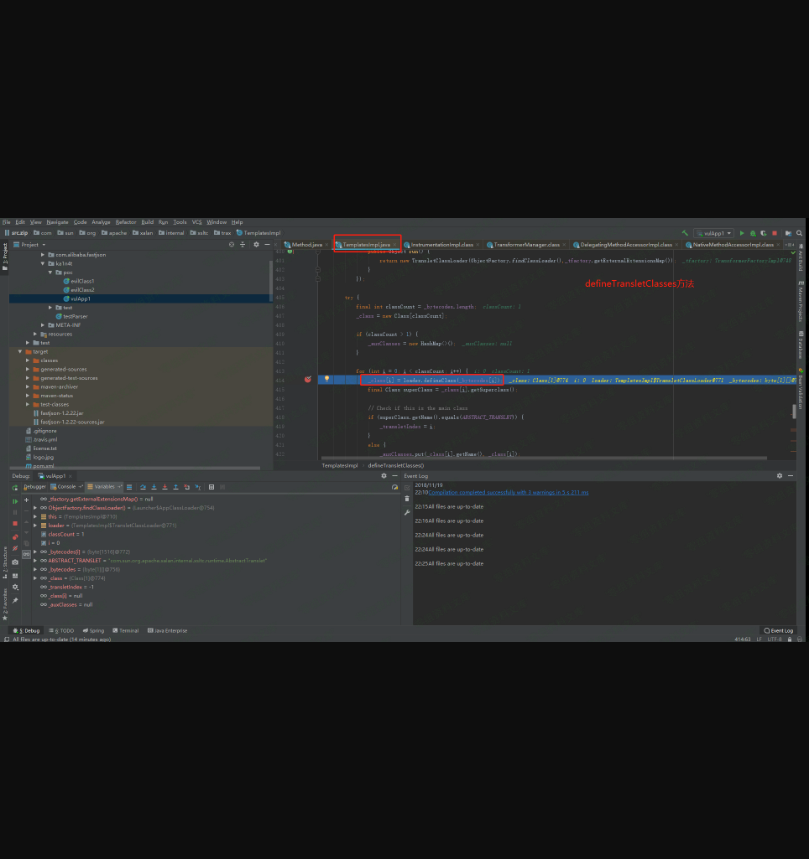The width and height of the screenshot is (809, 859).
Task: Toggle the breakpoint on the highlighted line
Action: [308, 380]
